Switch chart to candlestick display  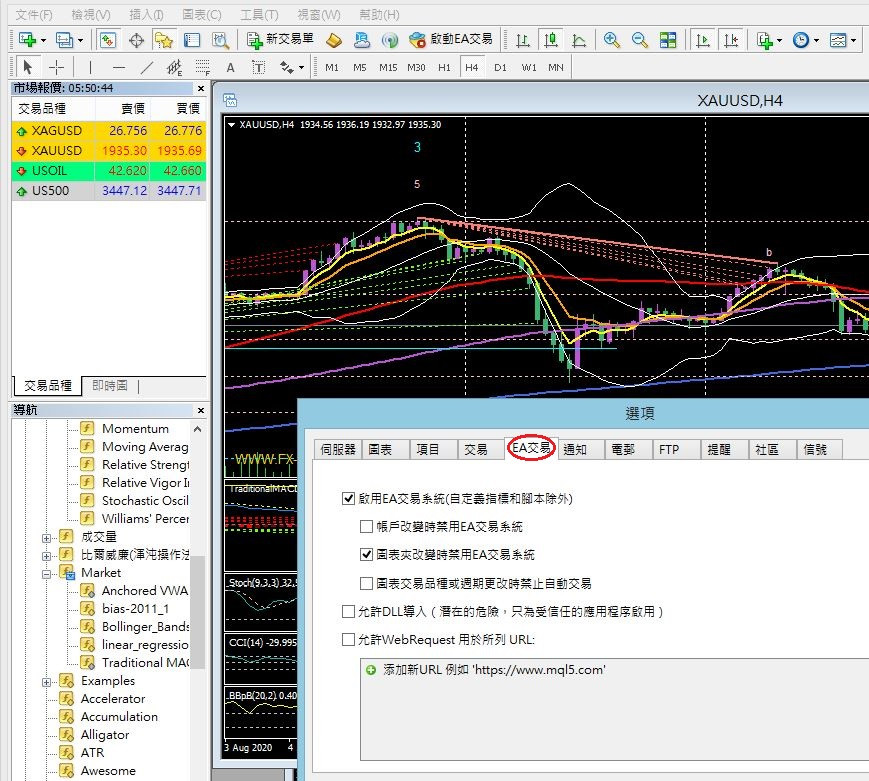click(x=550, y=40)
